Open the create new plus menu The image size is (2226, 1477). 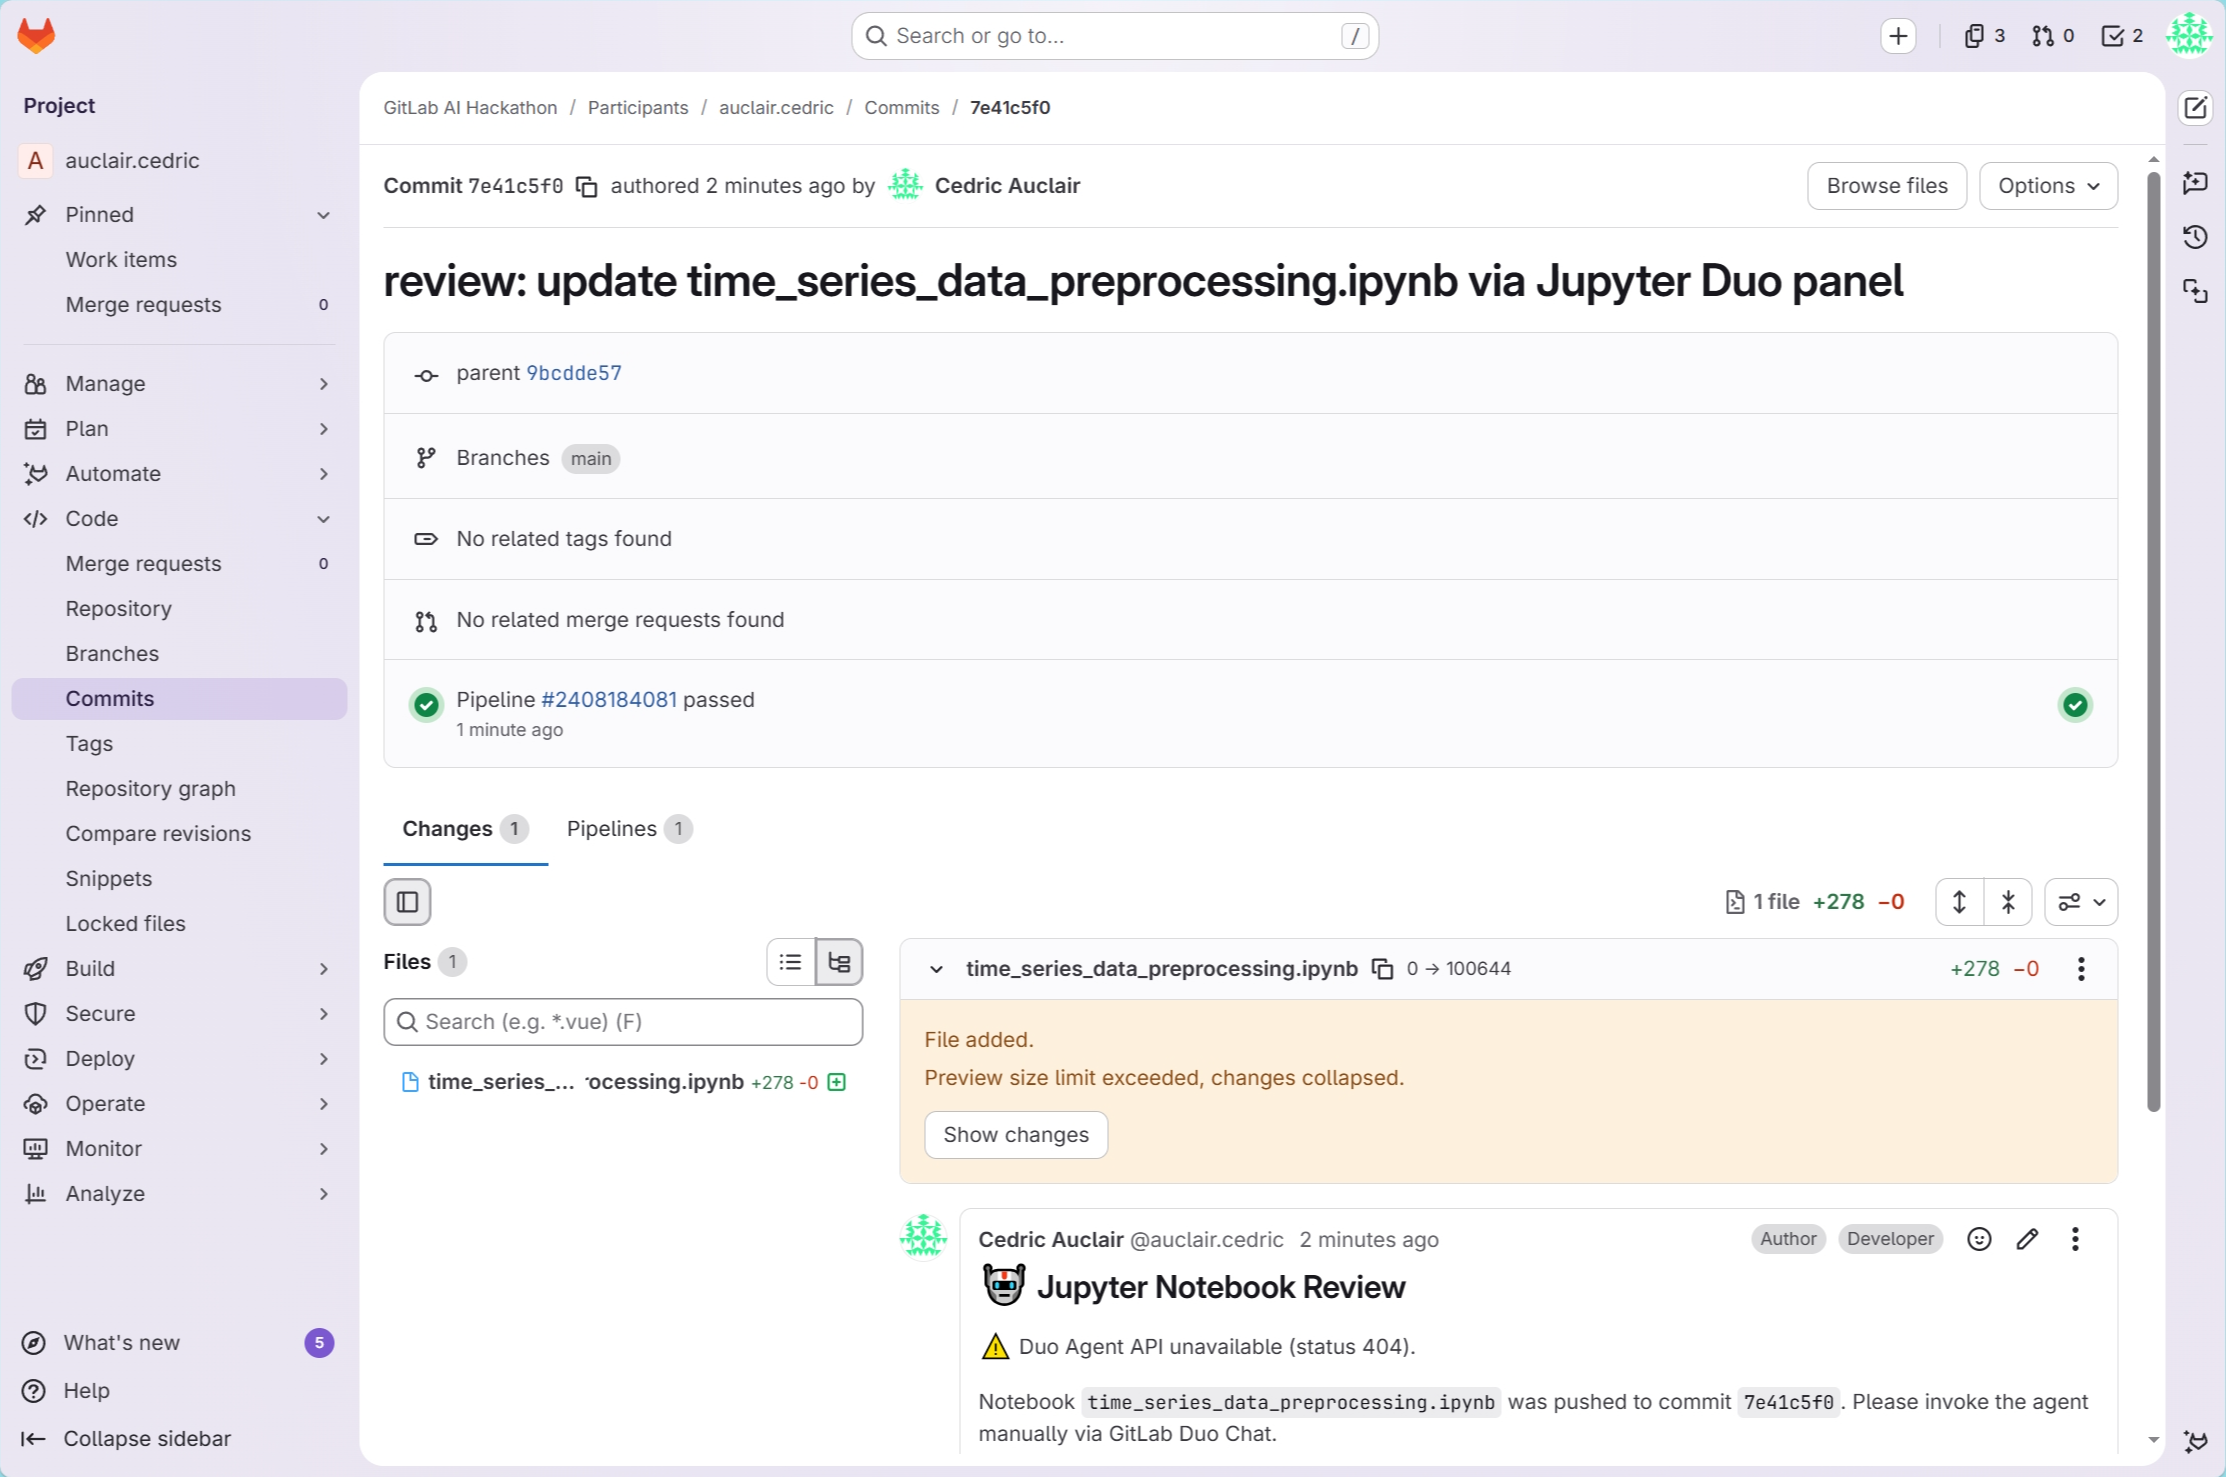click(x=1897, y=36)
